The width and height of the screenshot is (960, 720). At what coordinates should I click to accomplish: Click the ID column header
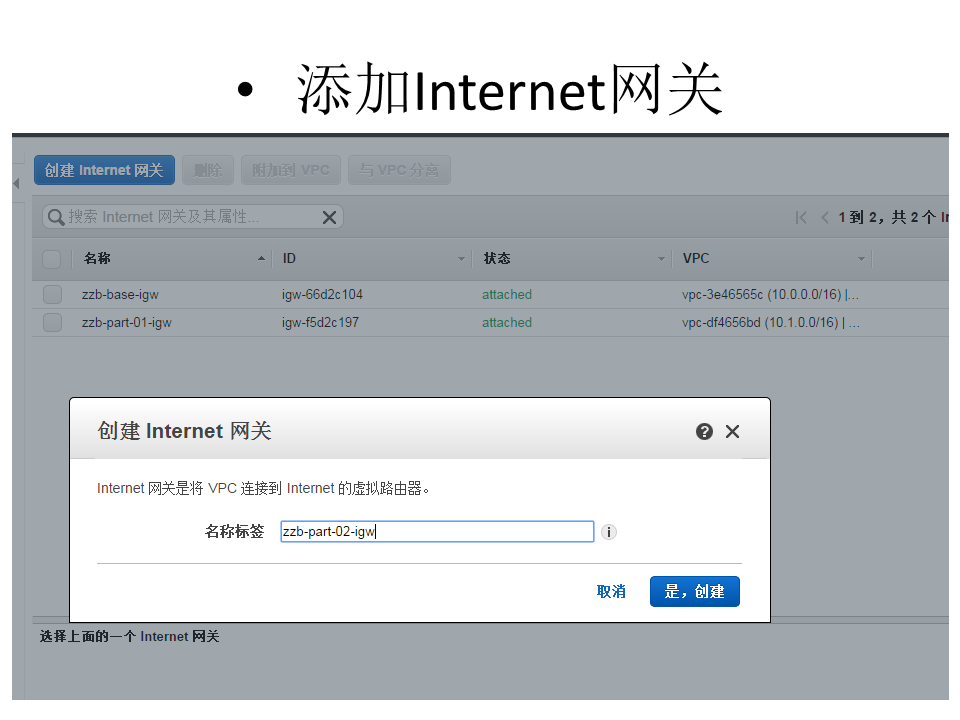(289, 258)
